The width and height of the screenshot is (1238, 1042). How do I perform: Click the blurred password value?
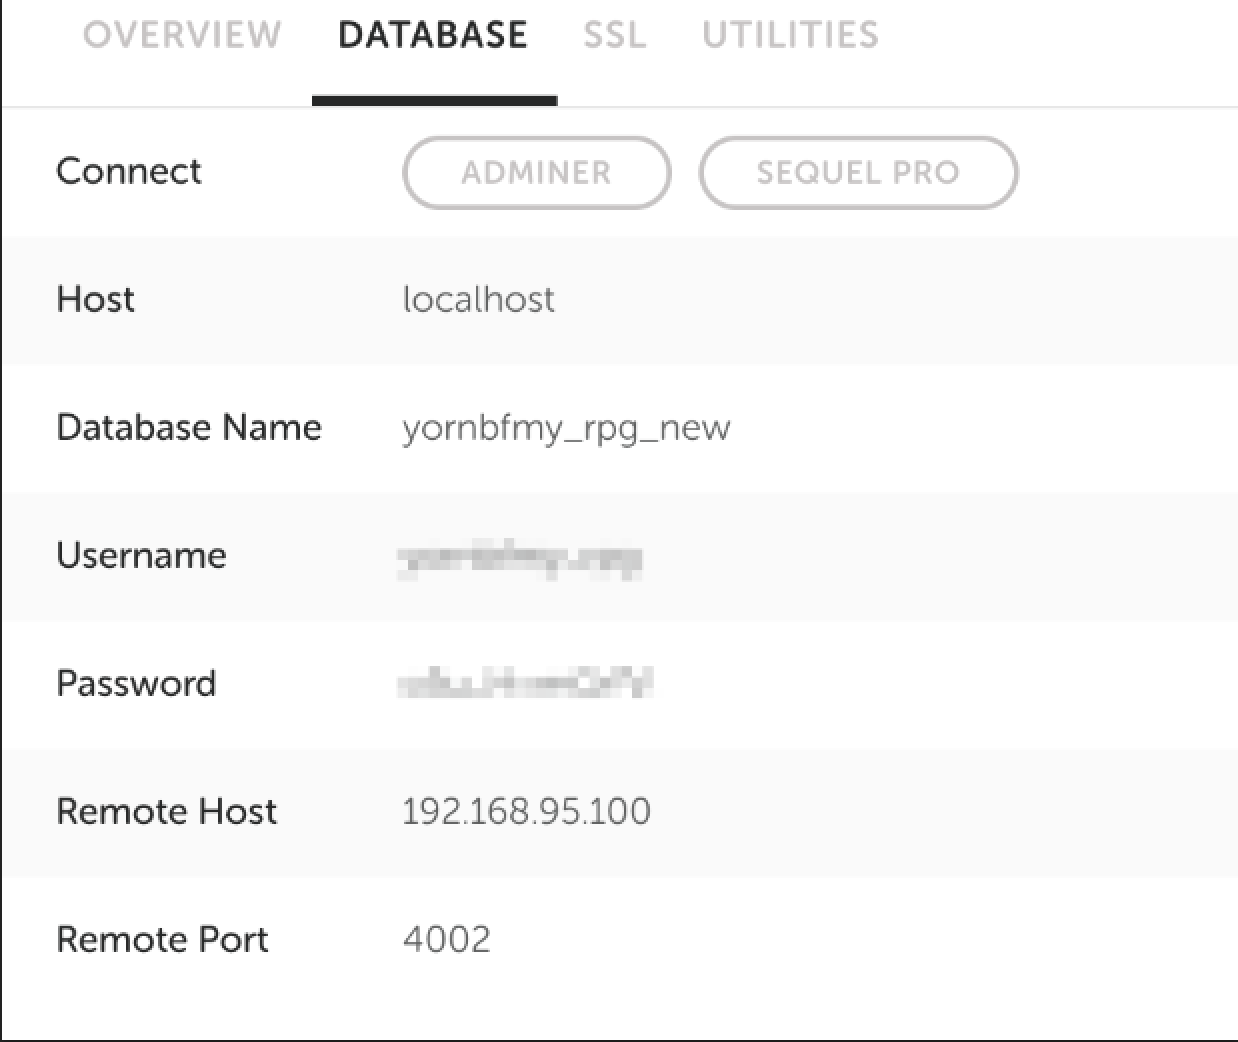tap(526, 684)
